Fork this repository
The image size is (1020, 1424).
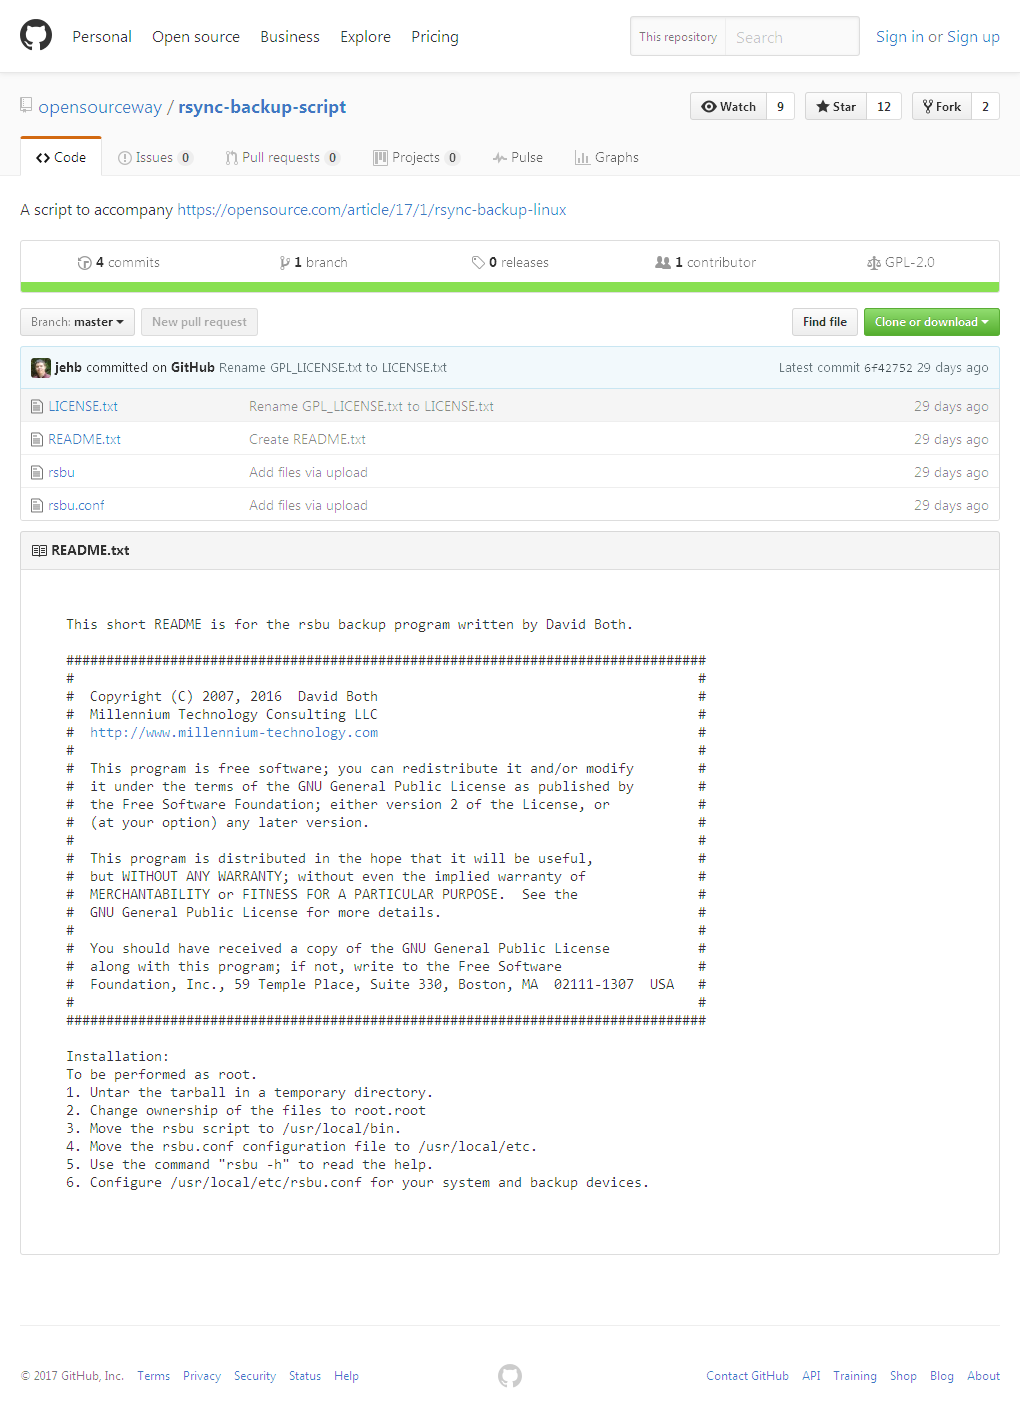942,106
